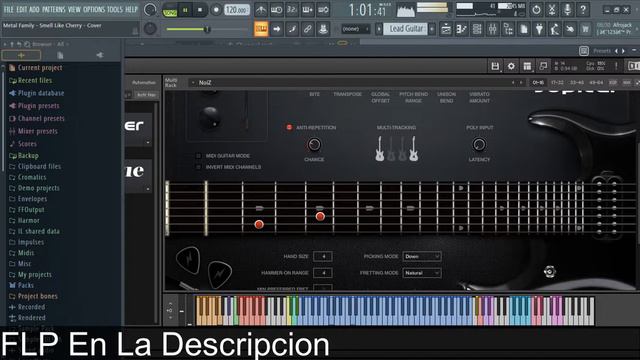Click the microphone icon in top bar

point(567,10)
